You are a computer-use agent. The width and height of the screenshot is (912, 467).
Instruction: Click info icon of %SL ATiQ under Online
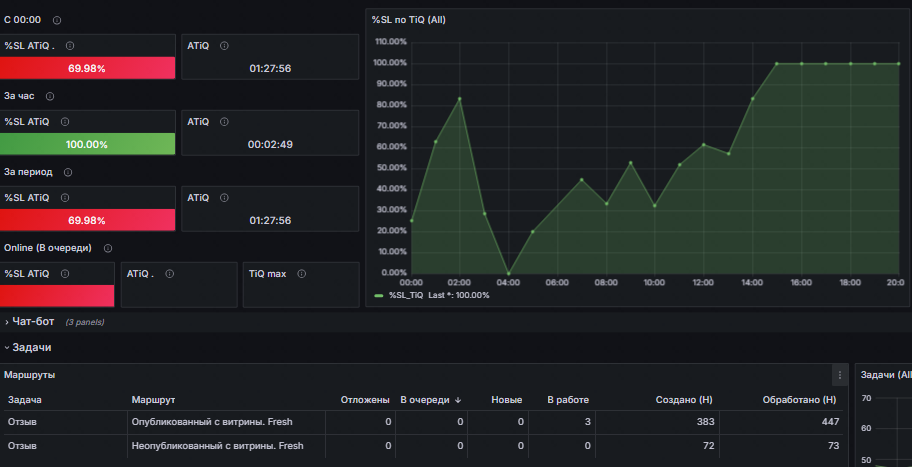(x=65, y=274)
